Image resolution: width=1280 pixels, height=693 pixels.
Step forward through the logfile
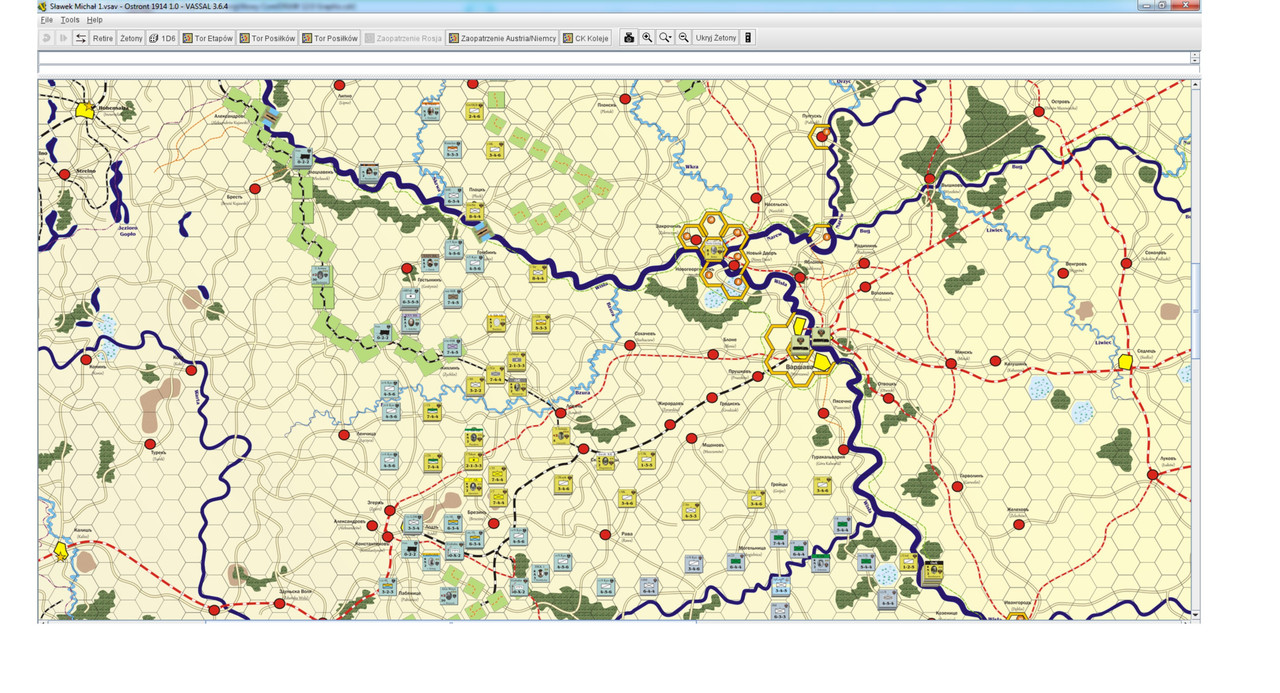[x=63, y=38]
